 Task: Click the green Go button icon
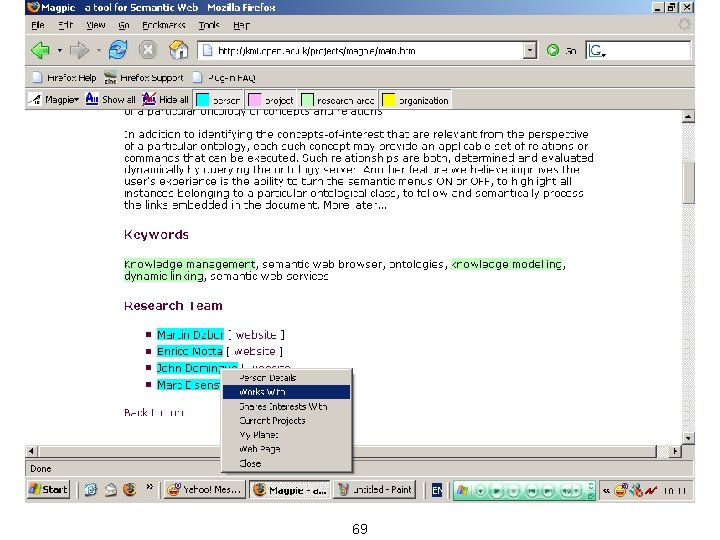[x=553, y=51]
